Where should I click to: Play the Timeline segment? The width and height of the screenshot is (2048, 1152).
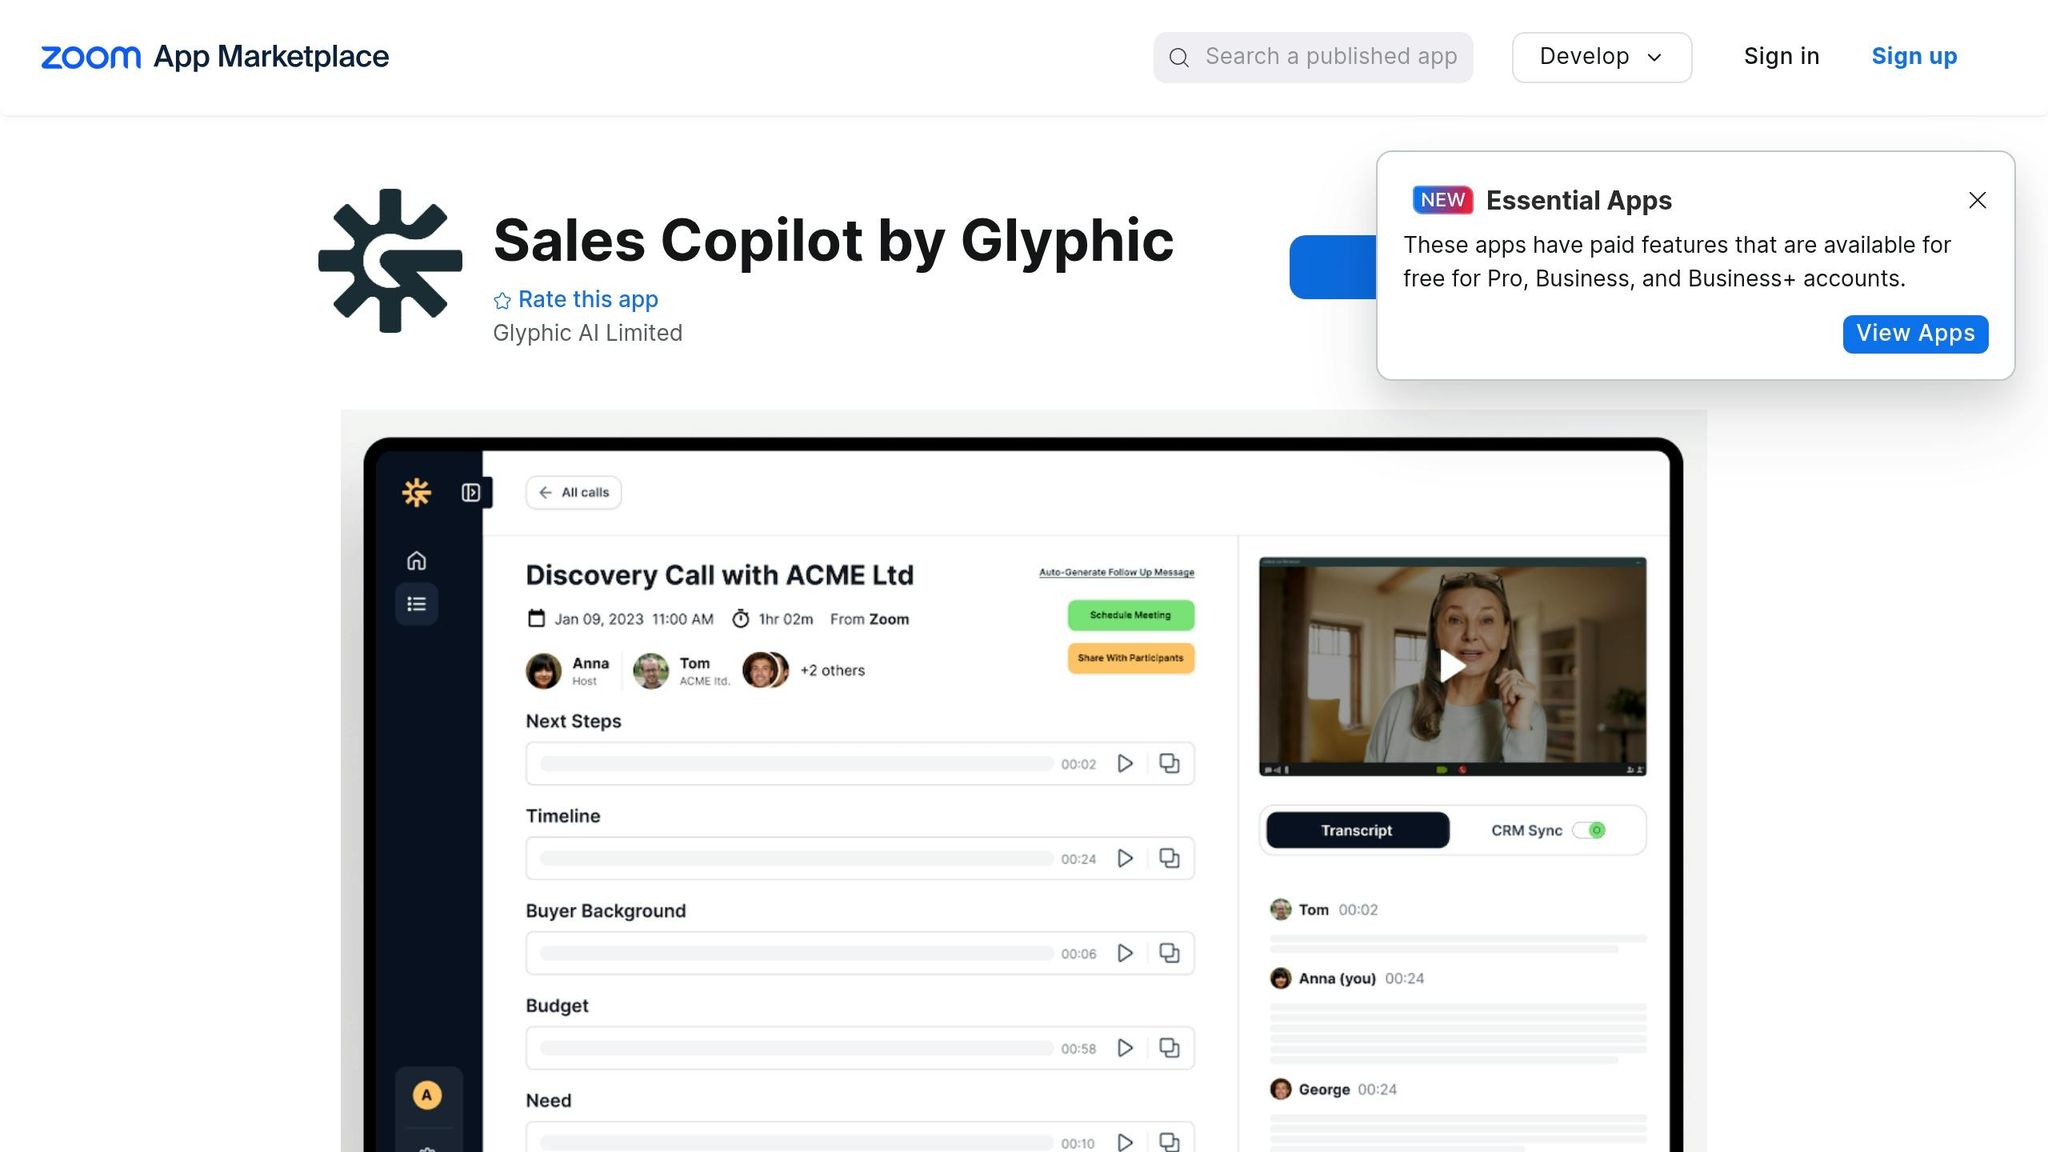pos(1125,858)
